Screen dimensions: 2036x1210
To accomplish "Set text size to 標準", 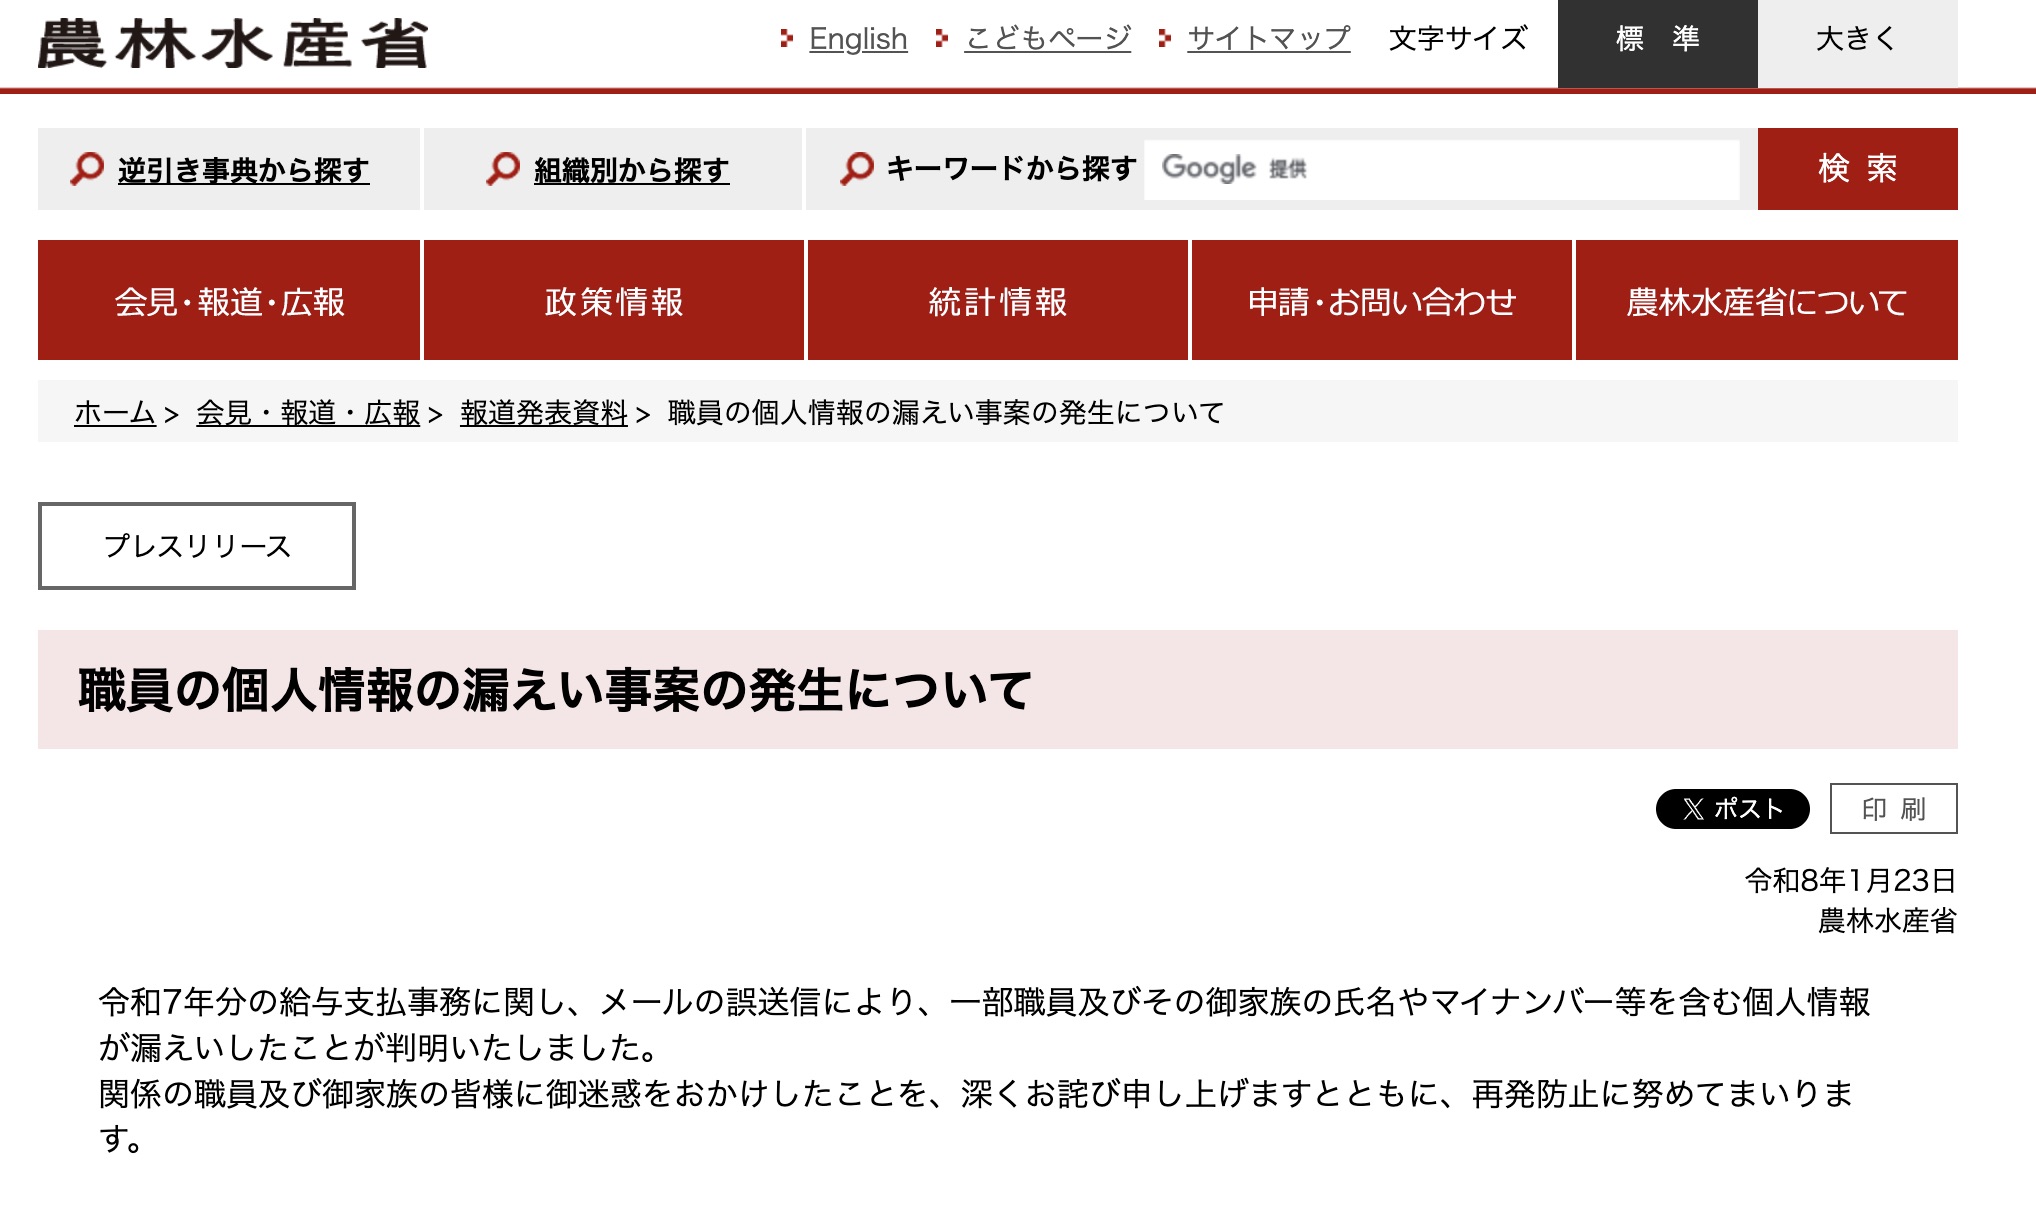I will tap(1657, 40).
